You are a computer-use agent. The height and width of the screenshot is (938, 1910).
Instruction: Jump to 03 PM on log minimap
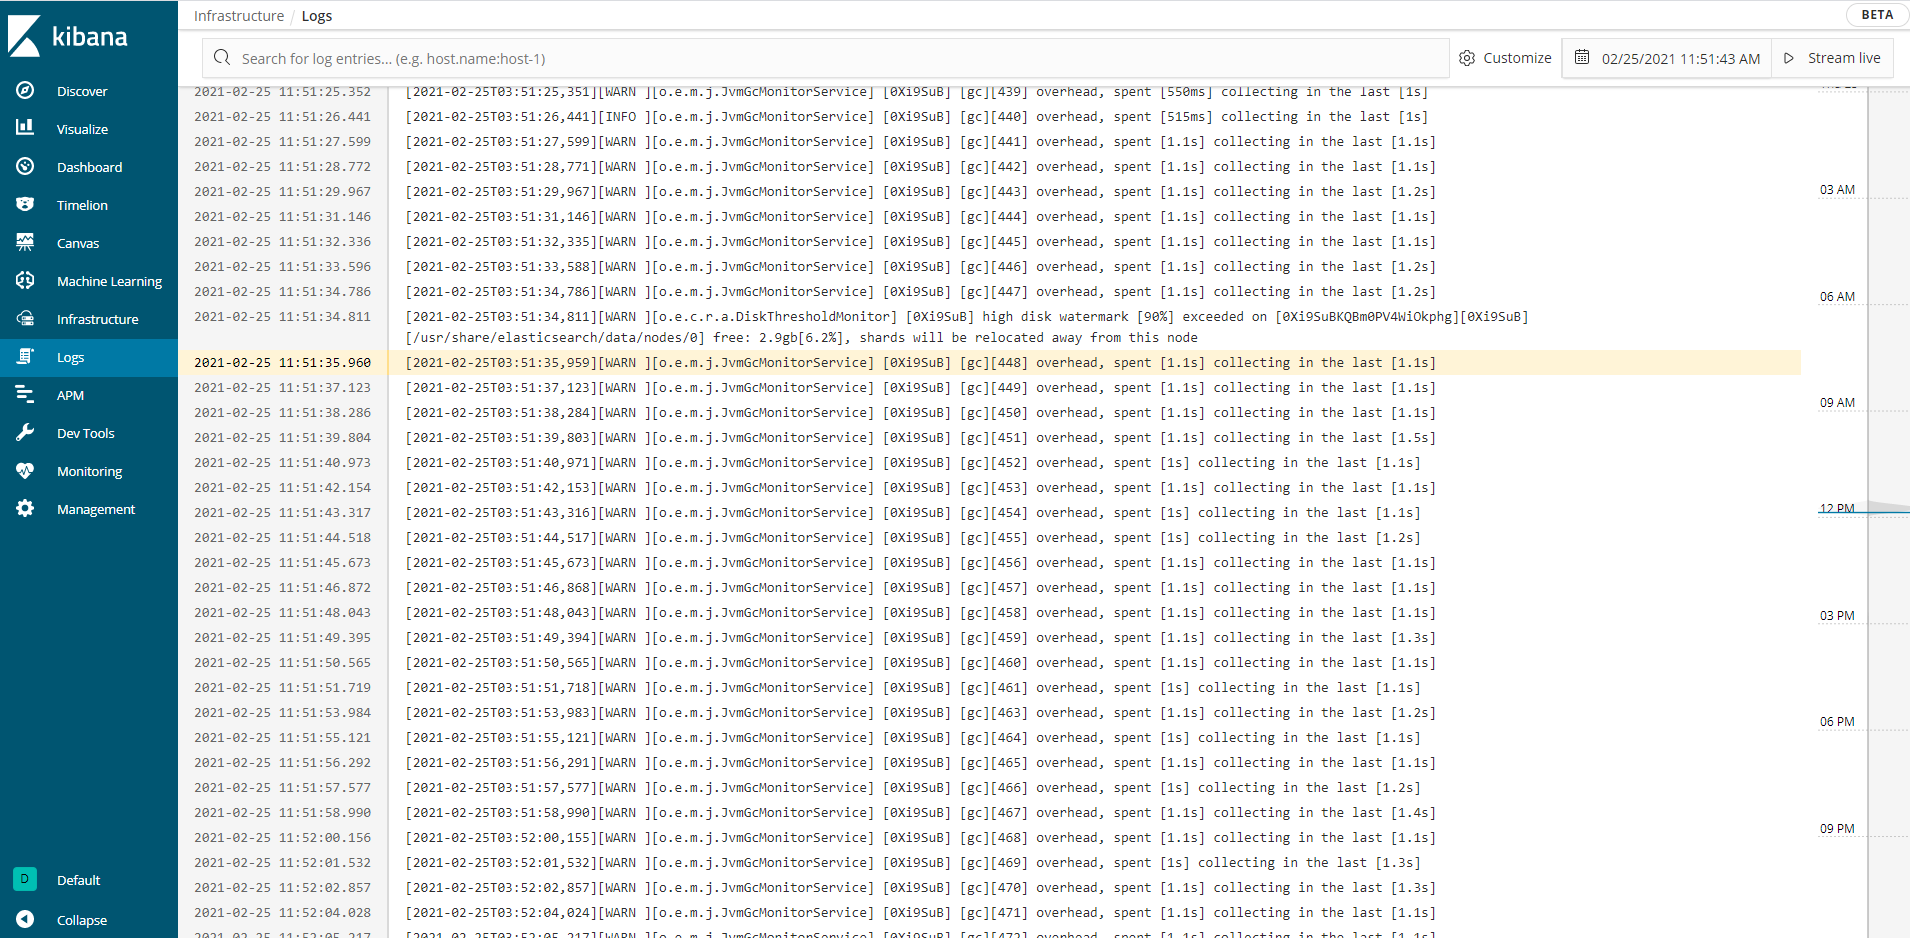(x=1837, y=616)
